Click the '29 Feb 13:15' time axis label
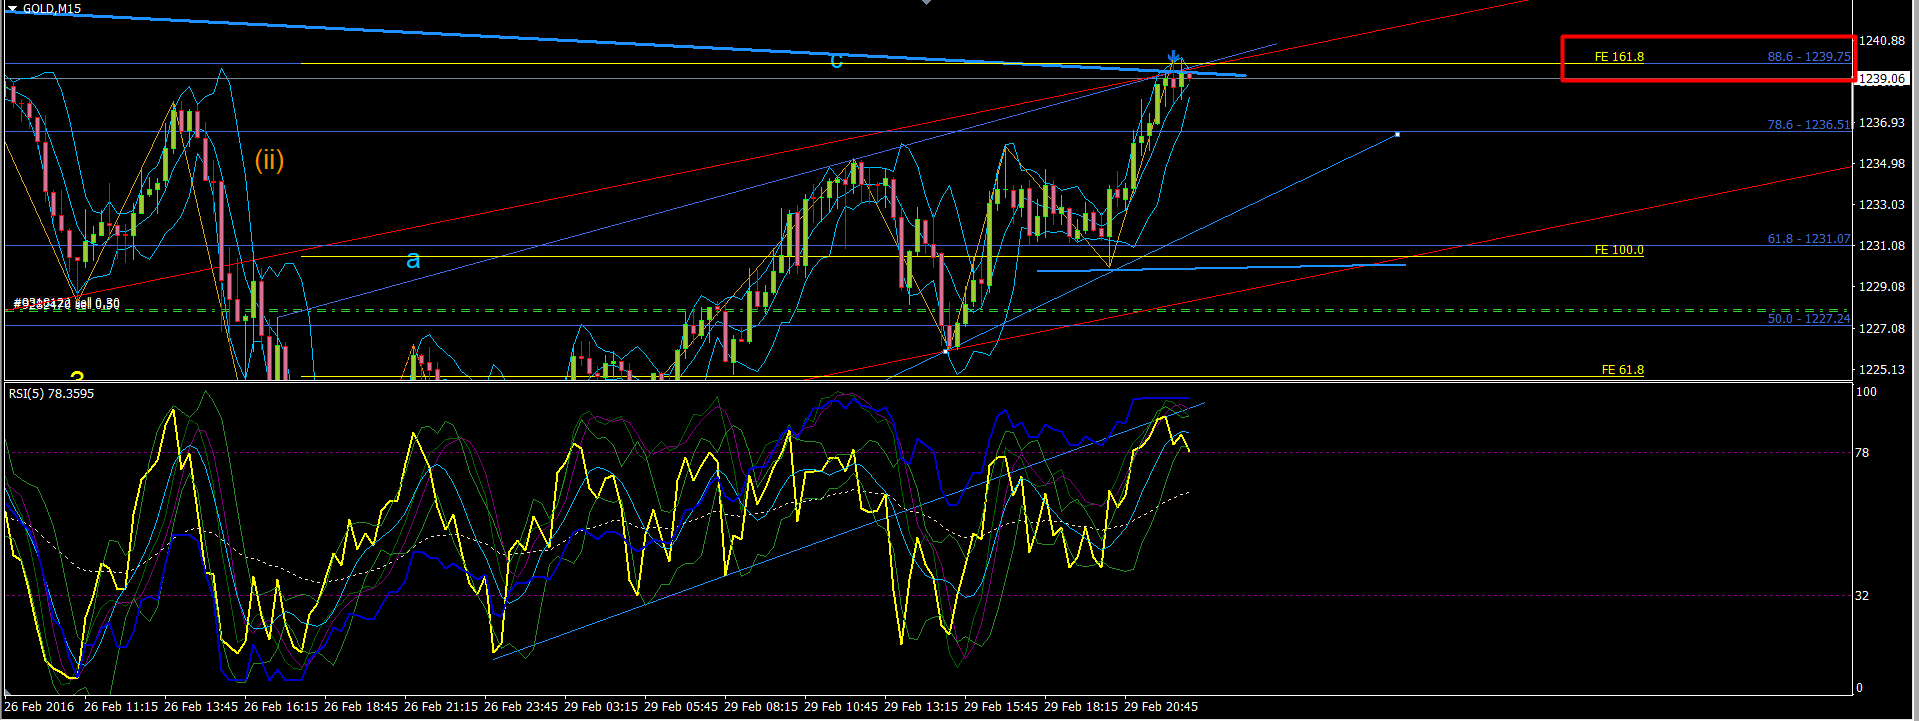 point(921,707)
